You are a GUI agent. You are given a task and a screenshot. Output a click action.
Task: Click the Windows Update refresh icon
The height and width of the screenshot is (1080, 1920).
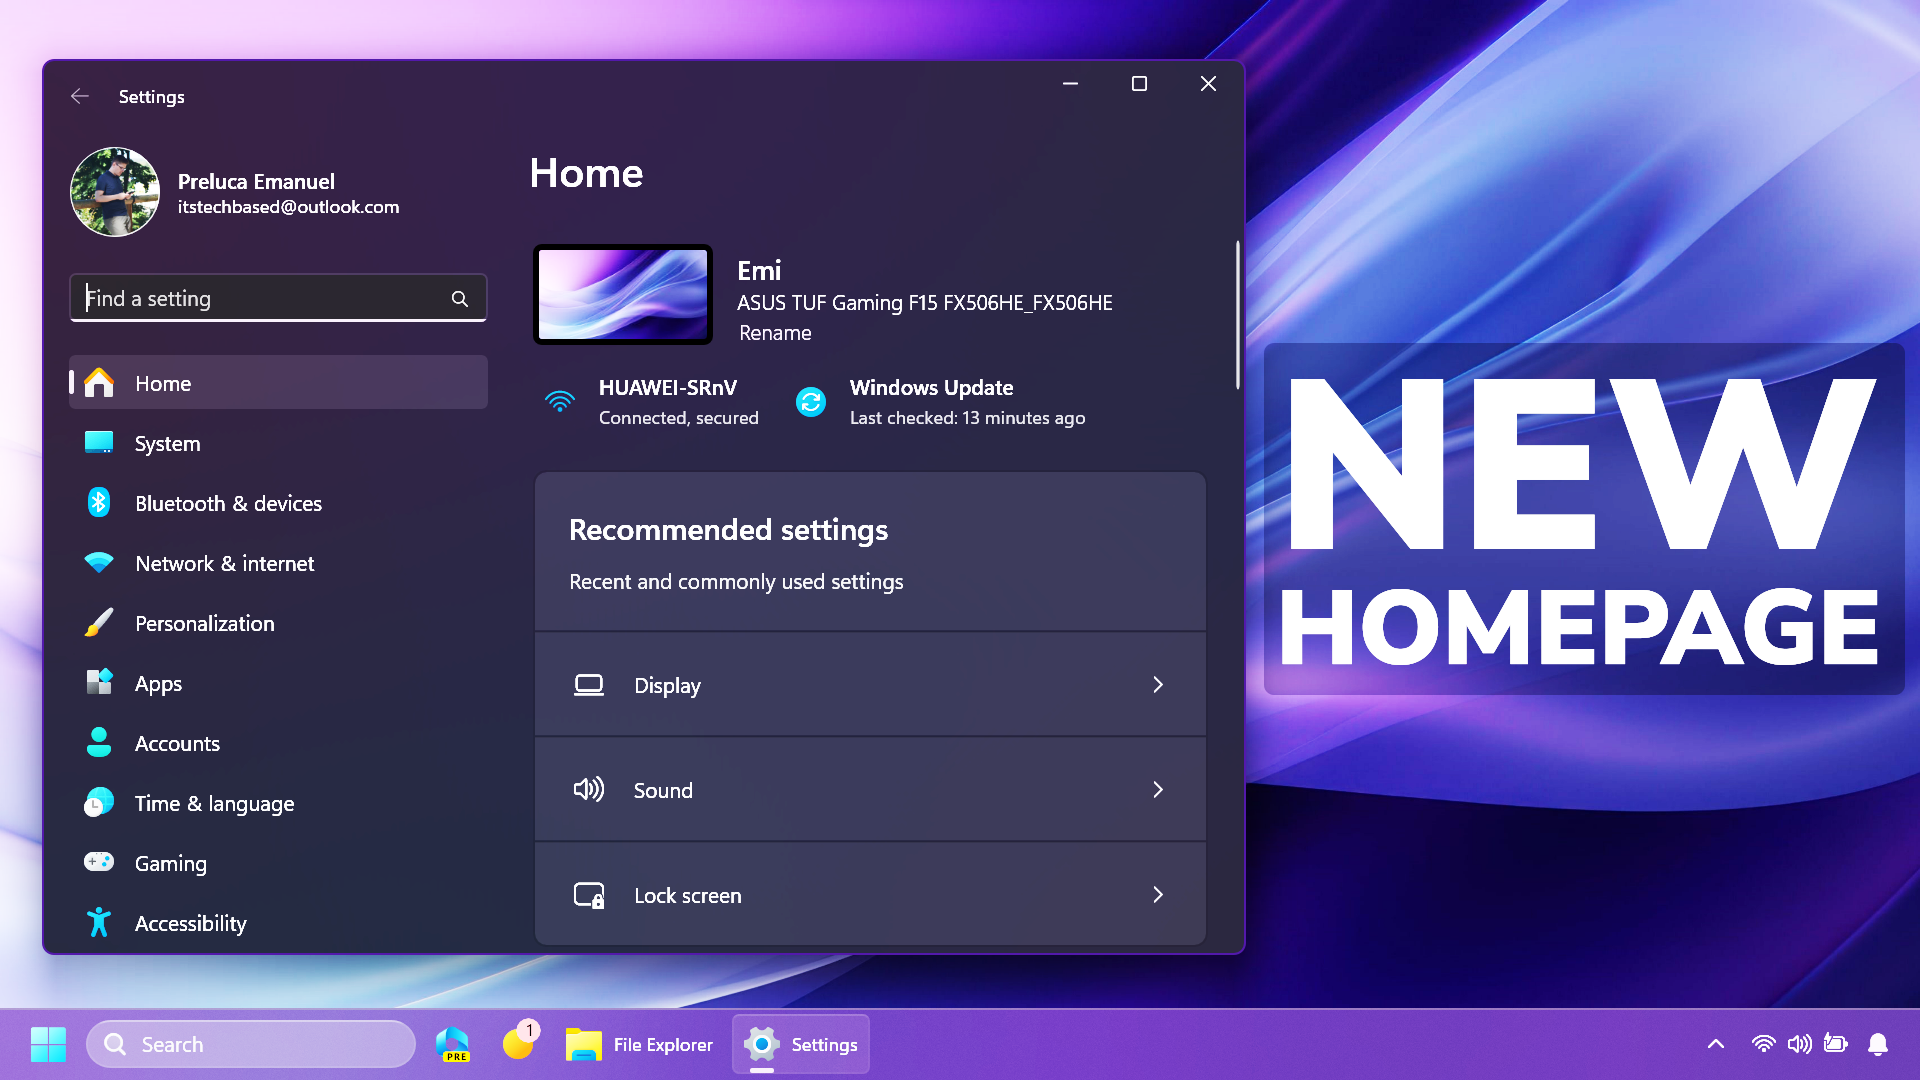pyautogui.click(x=810, y=402)
